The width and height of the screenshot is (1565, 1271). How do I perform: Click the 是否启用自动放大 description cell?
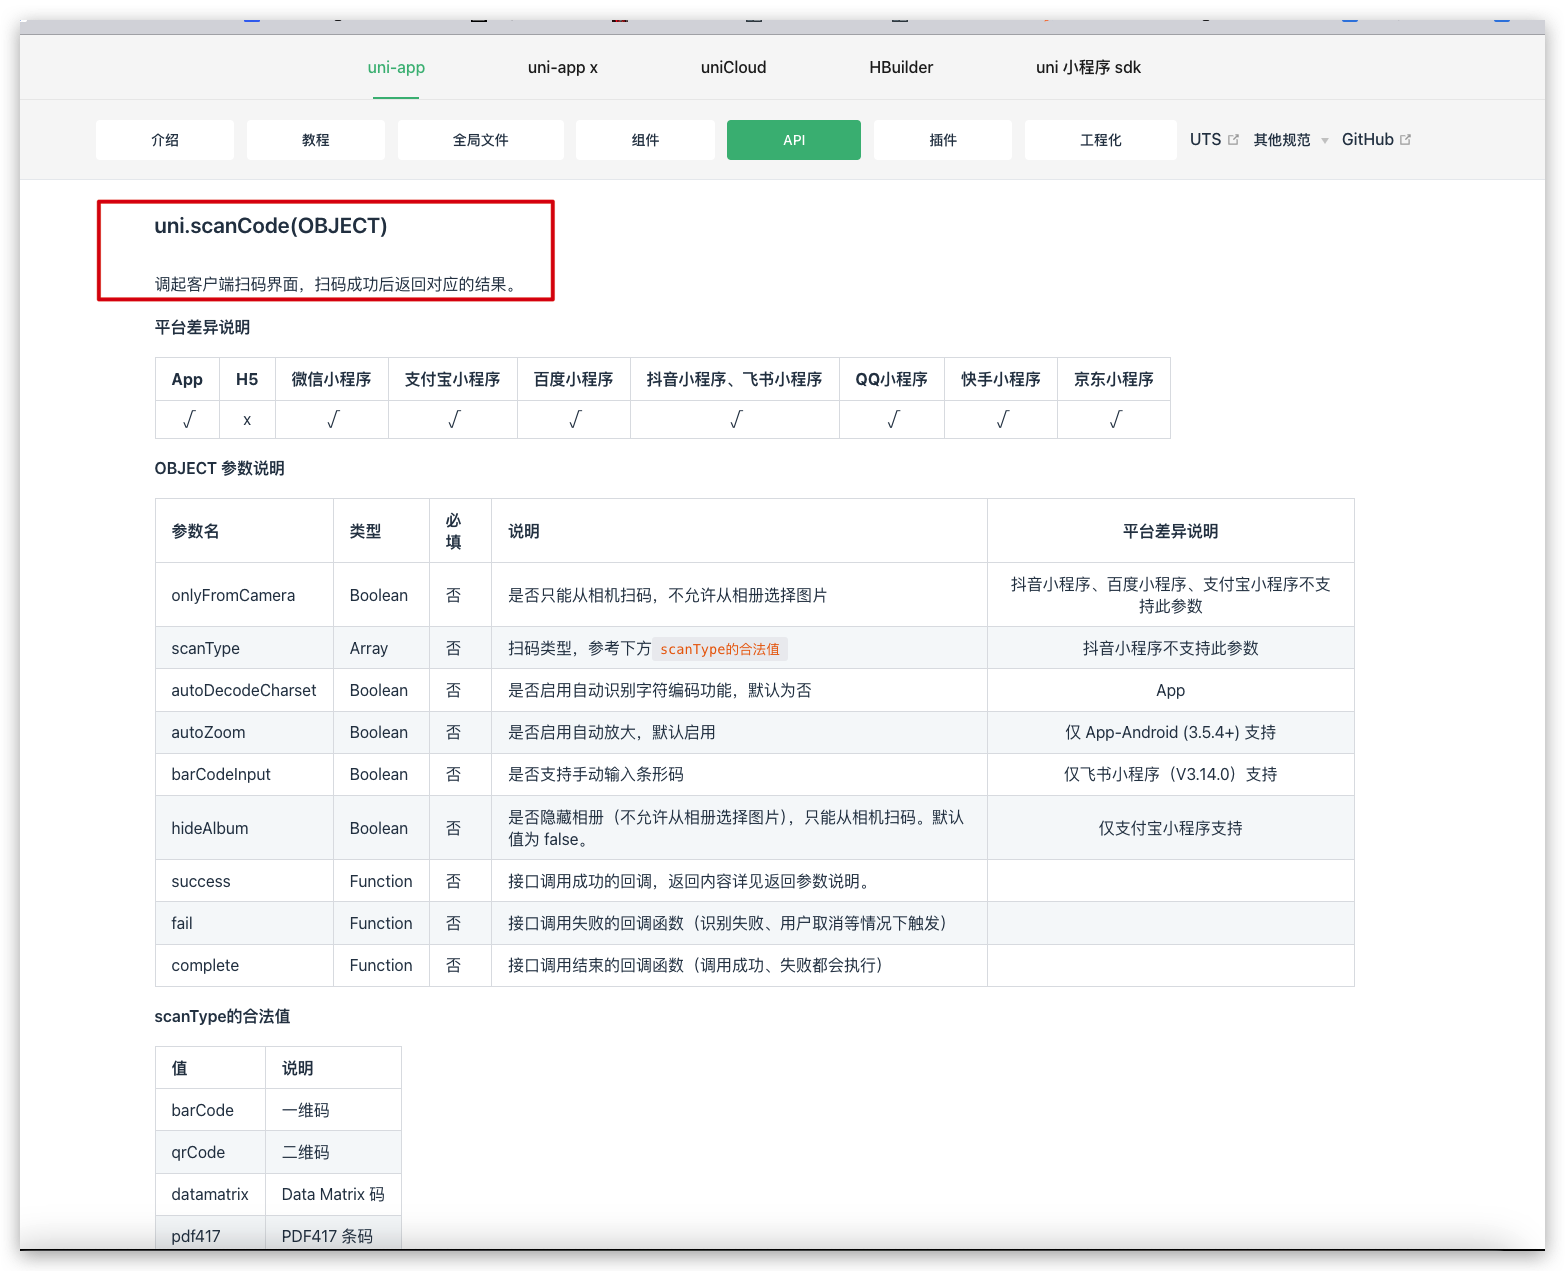coord(739,732)
